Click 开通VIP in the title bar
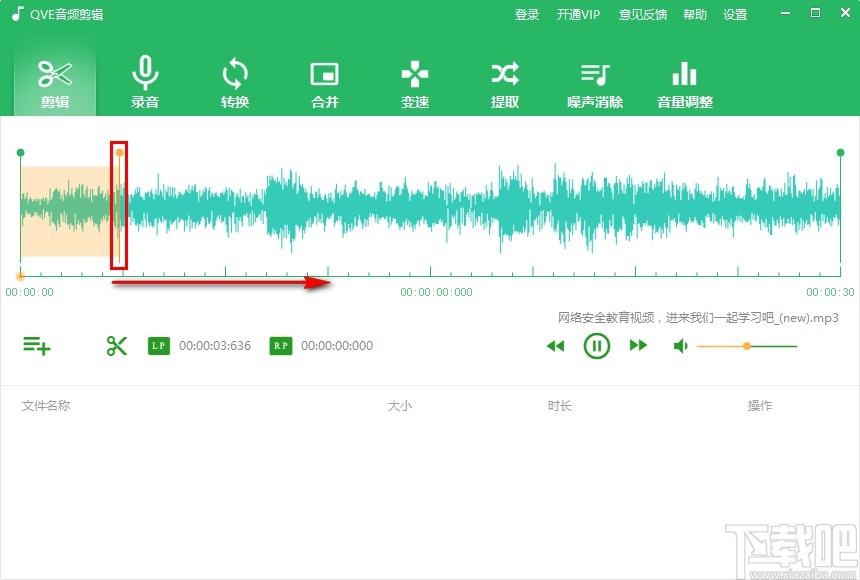Image resolution: width=860 pixels, height=580 pixels. coord(578,14)
